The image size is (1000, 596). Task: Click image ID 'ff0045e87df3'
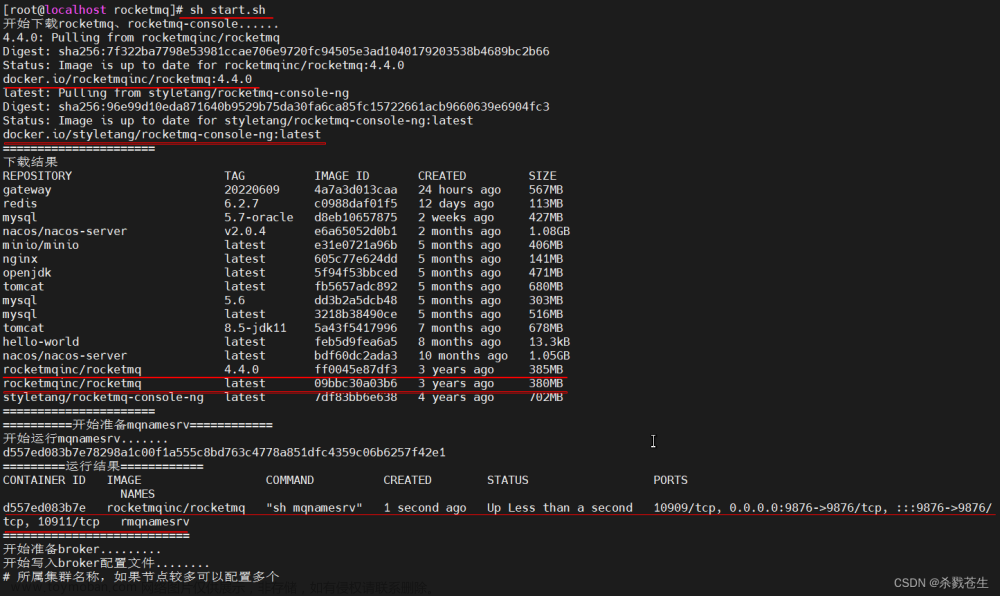pyautogui.click(x=355, y=370)
